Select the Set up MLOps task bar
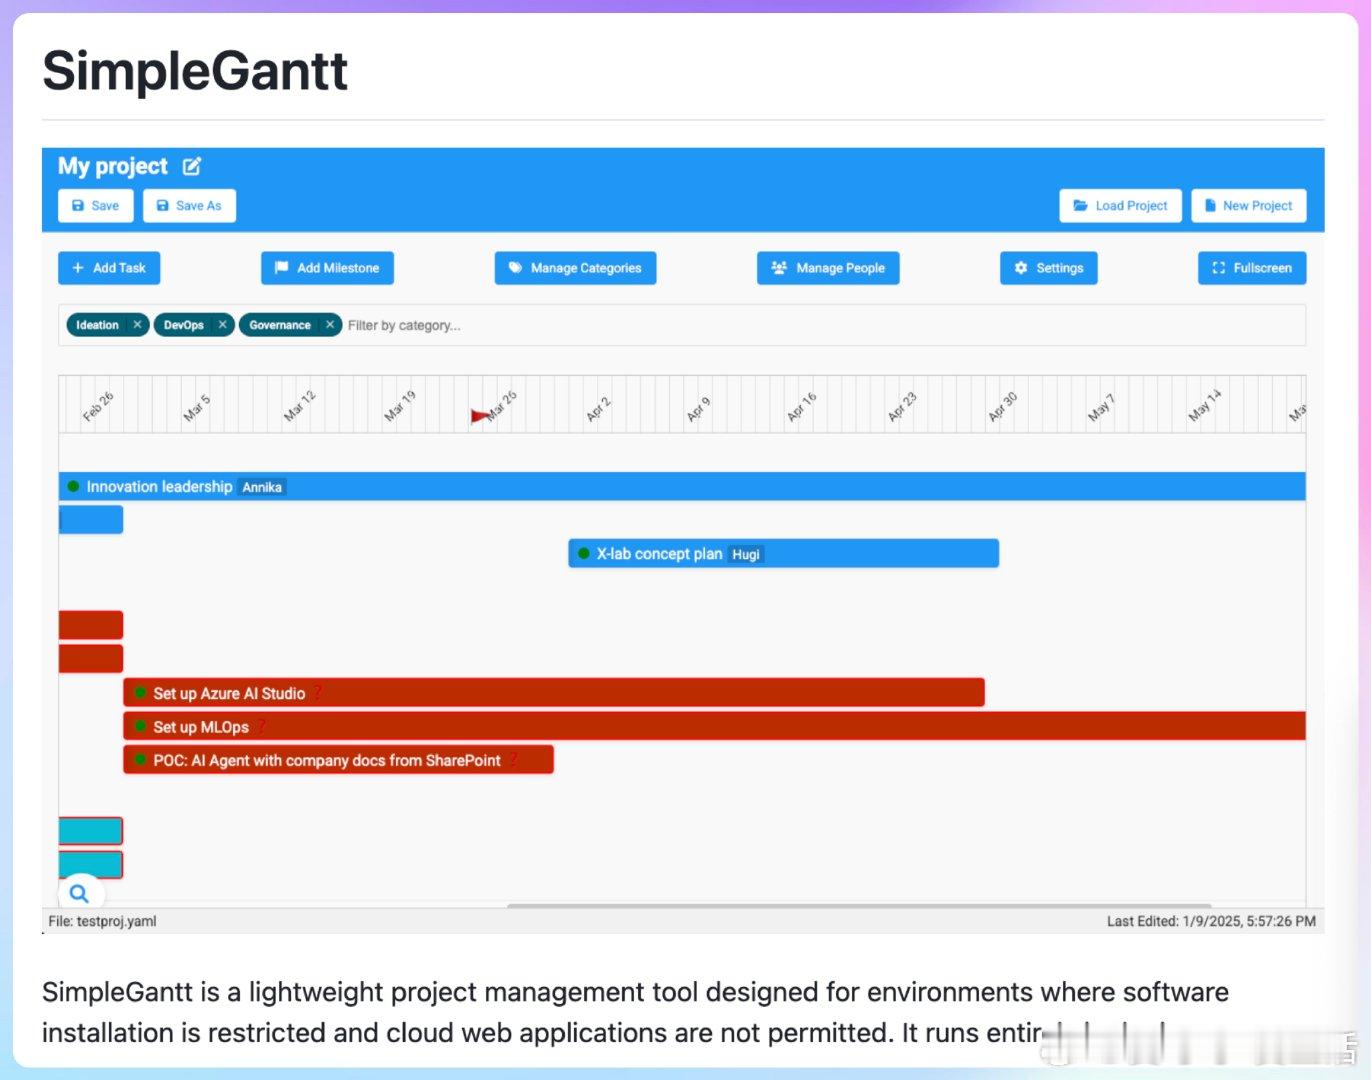This screenshot has height=1080, width=1371. click(715, 727)
